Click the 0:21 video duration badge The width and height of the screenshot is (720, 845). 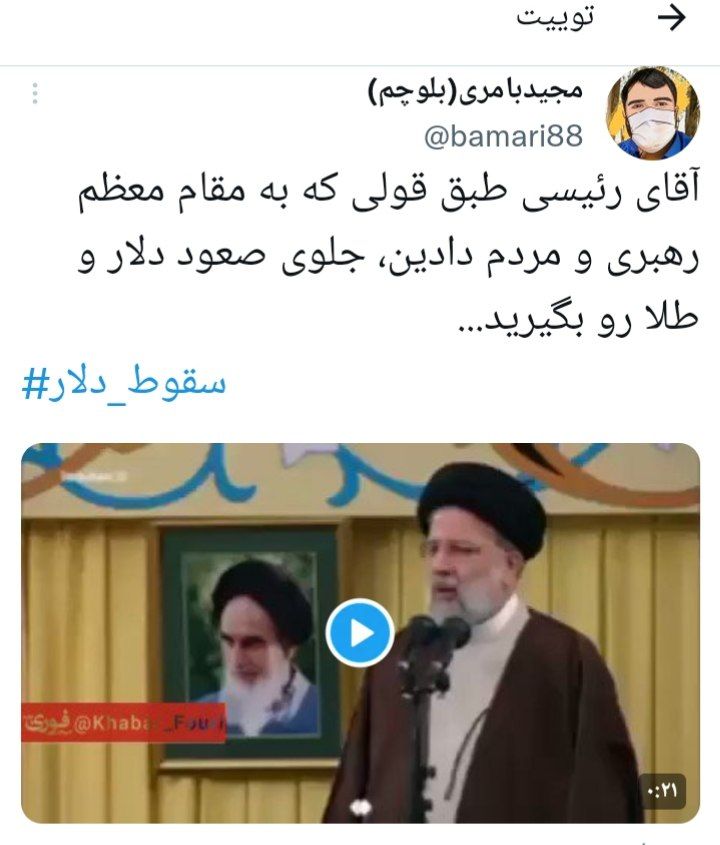pyautogui.click(x=662, y=791)
